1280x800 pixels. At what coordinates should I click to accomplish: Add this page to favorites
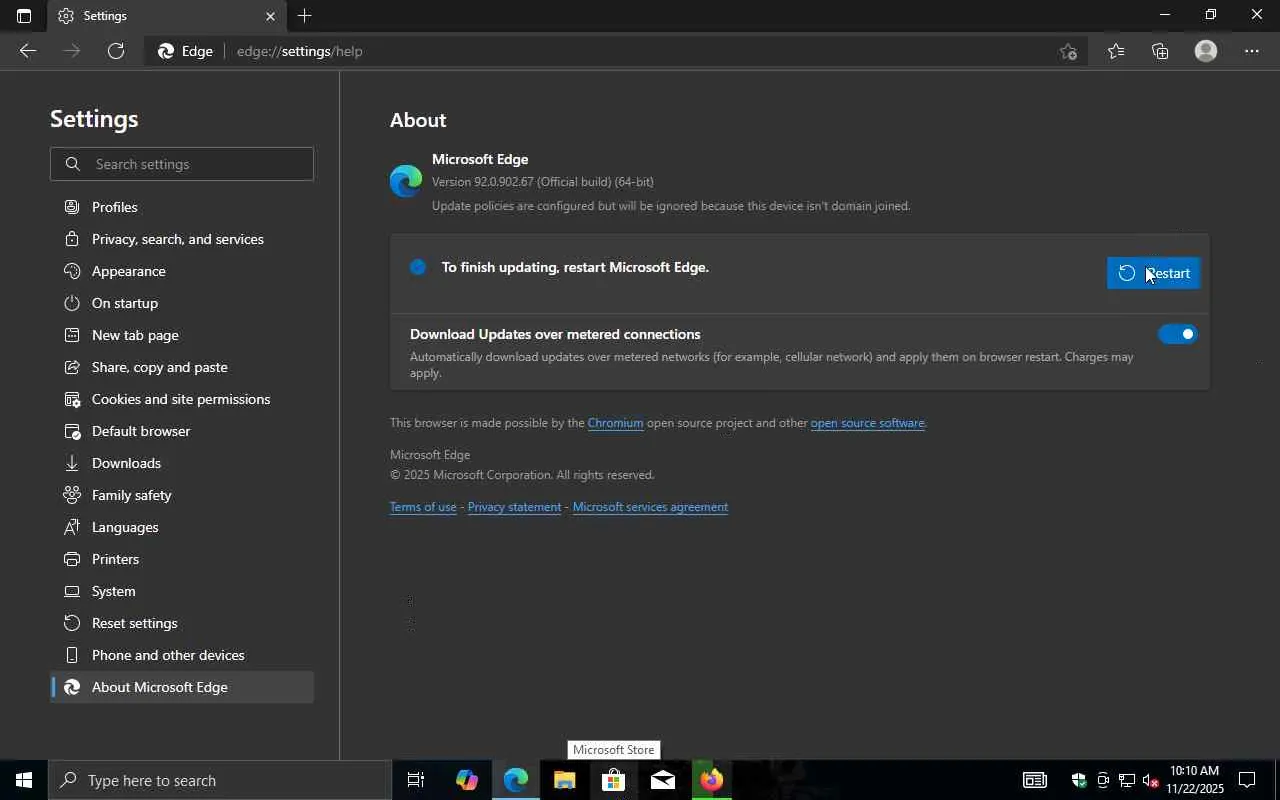coord(1068,51)
